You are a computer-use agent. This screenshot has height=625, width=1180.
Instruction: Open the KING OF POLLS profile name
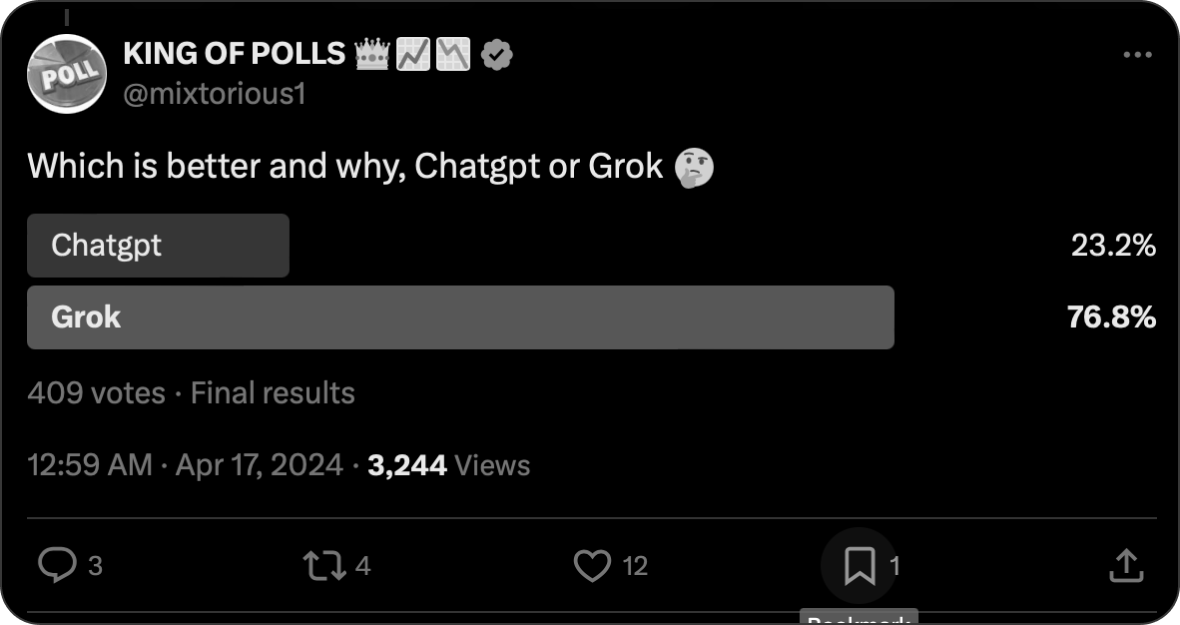point(234,54)
